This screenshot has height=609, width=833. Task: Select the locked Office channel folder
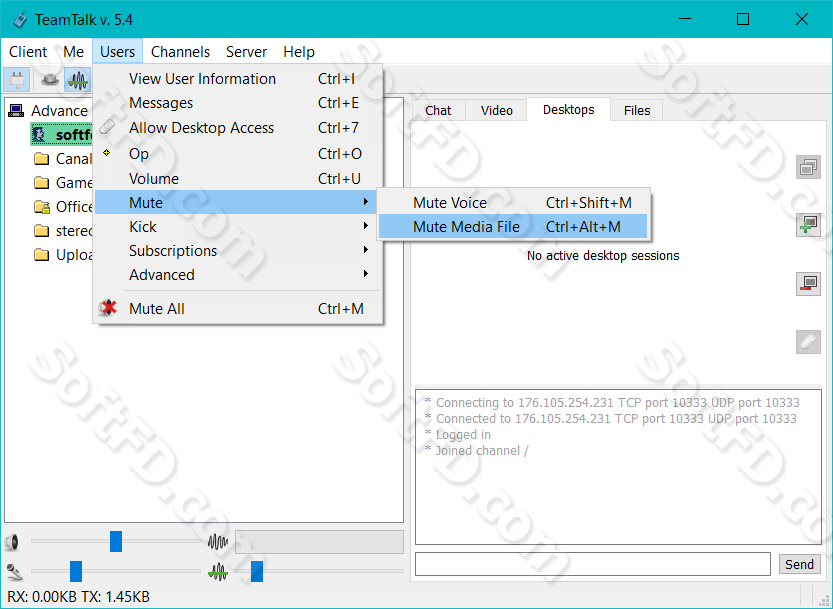point(63,207)
